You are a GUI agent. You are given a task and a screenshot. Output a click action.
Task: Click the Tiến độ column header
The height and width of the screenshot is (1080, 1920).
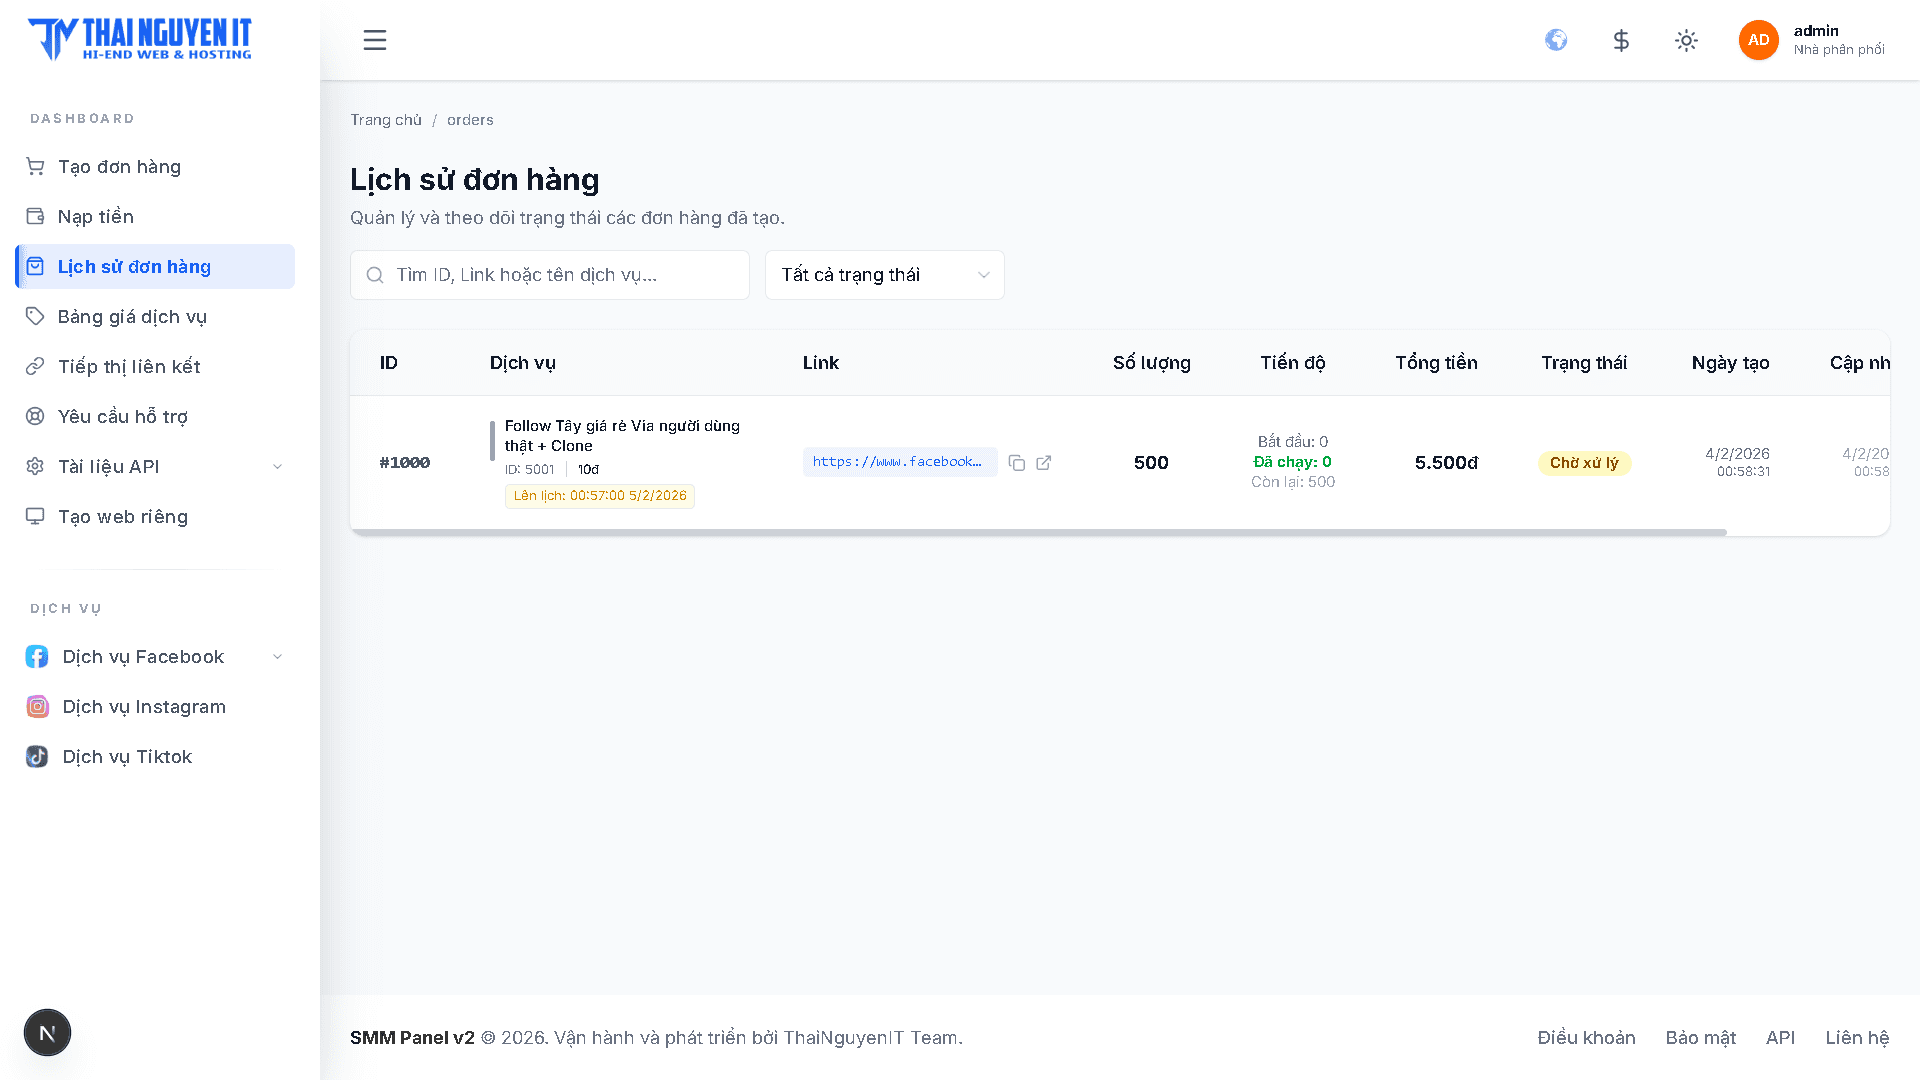pos(1293,363)
